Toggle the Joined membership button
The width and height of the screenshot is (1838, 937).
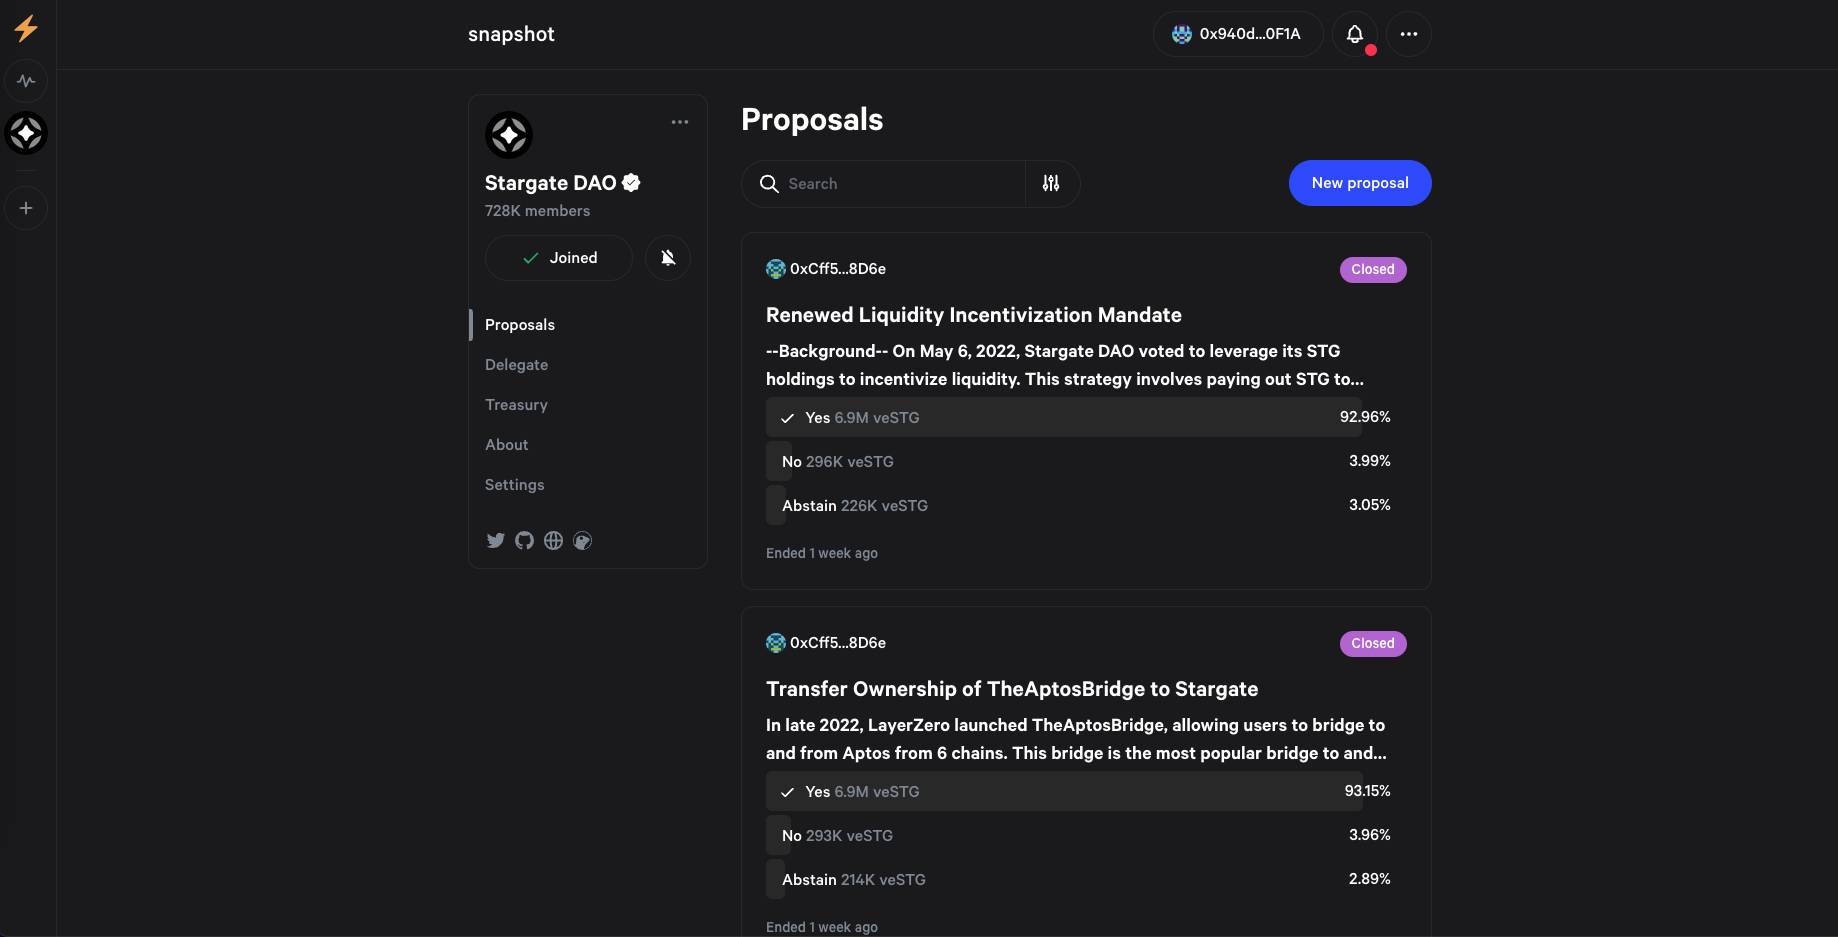pos(559,258)
